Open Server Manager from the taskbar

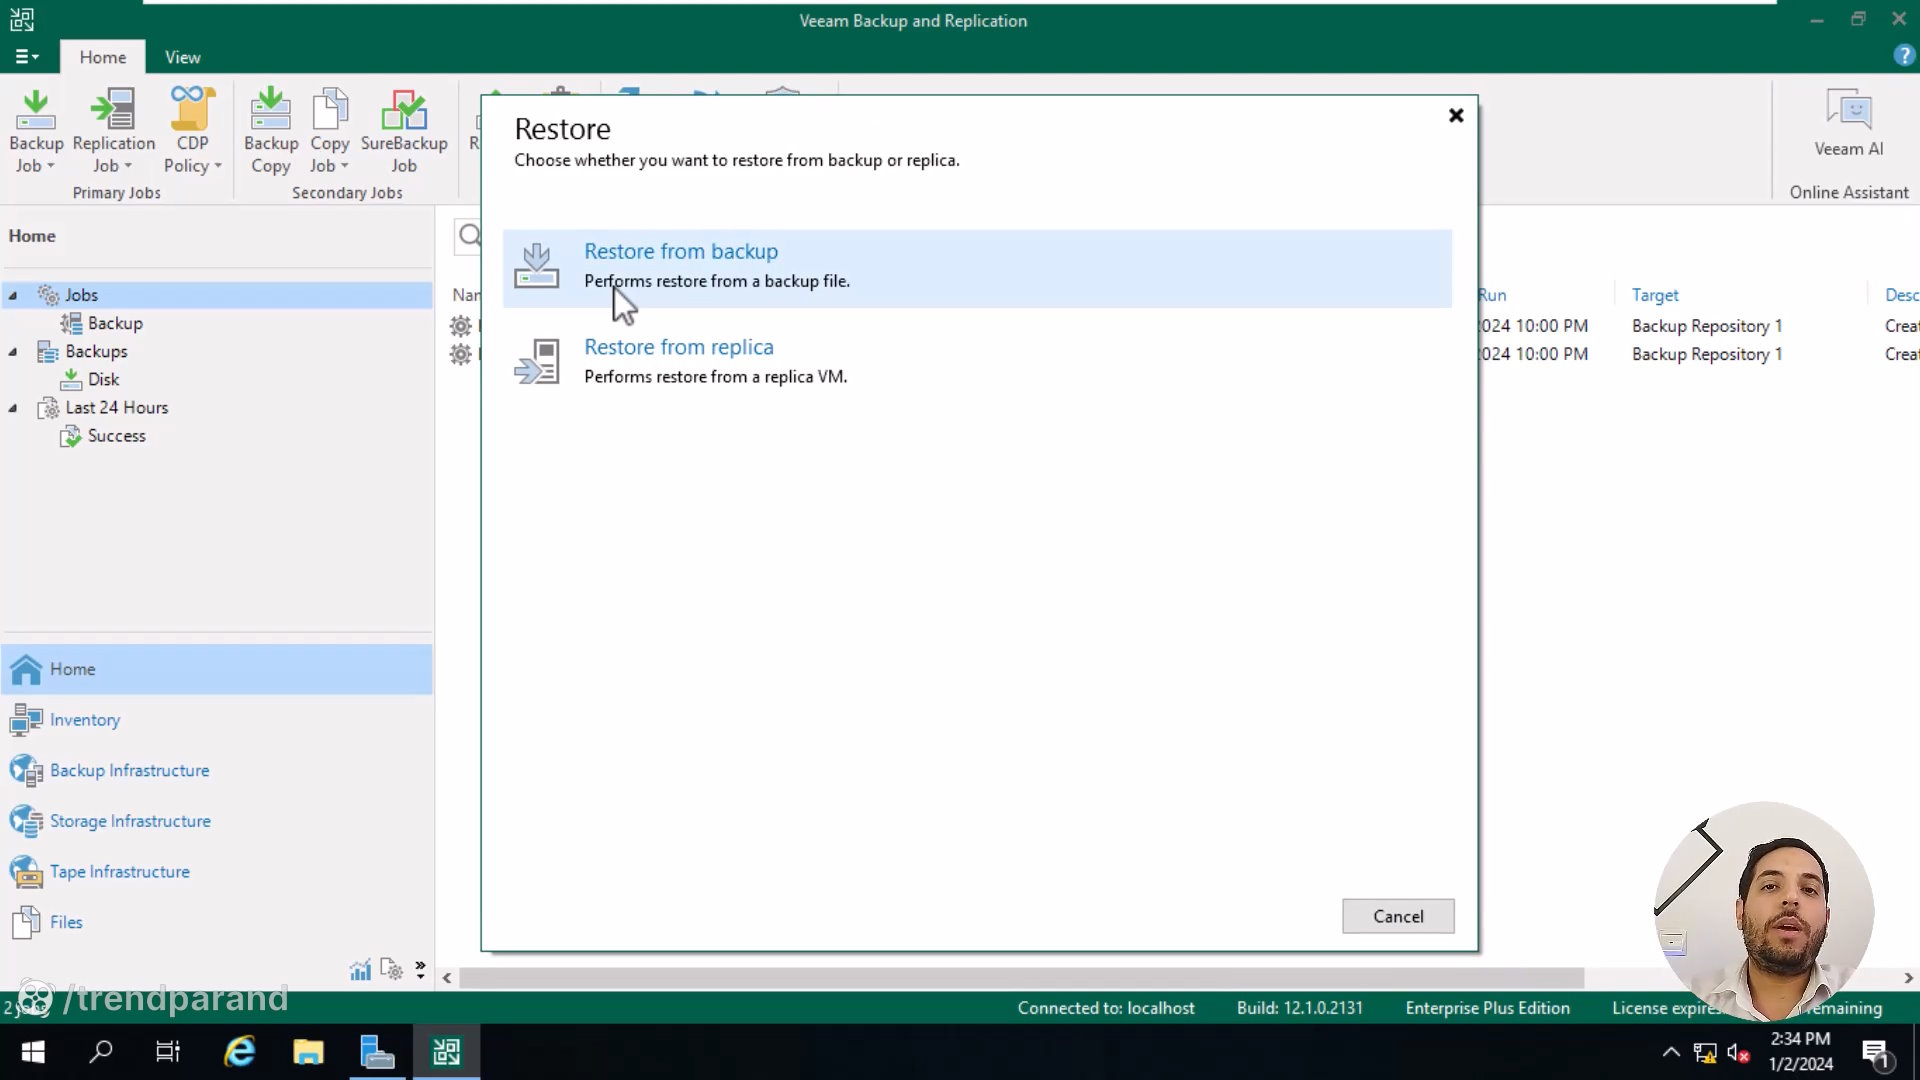pos(377,1052)
